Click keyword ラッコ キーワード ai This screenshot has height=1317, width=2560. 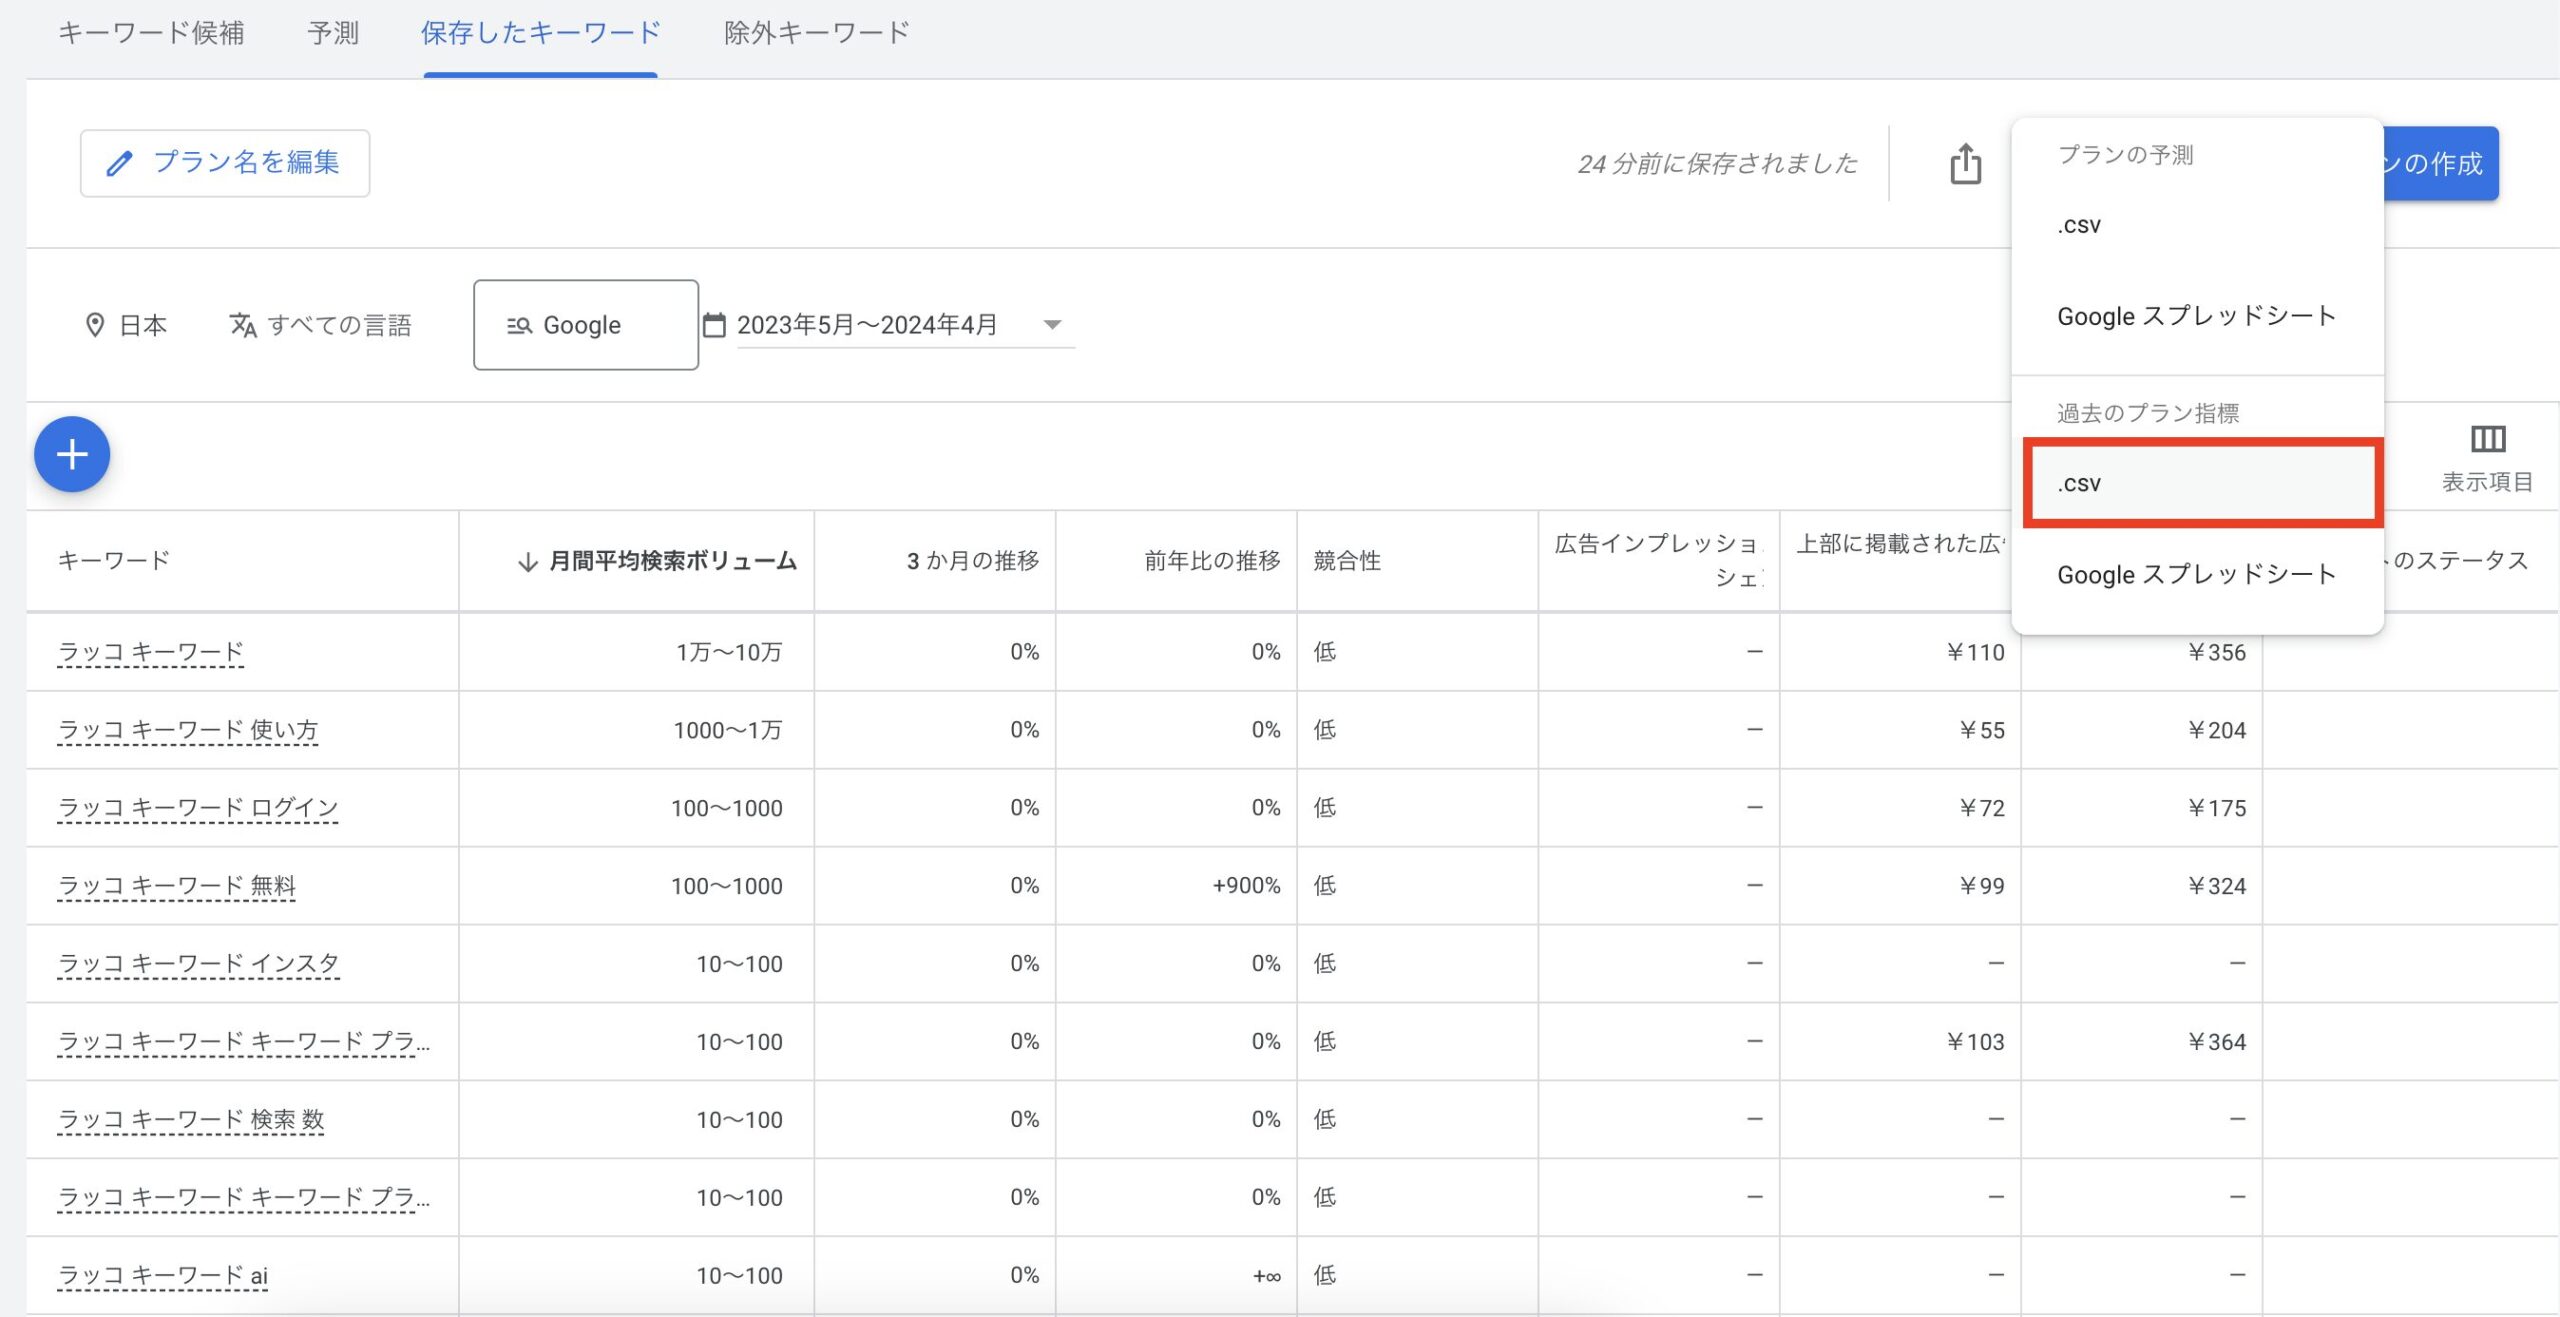[162, 1276]
